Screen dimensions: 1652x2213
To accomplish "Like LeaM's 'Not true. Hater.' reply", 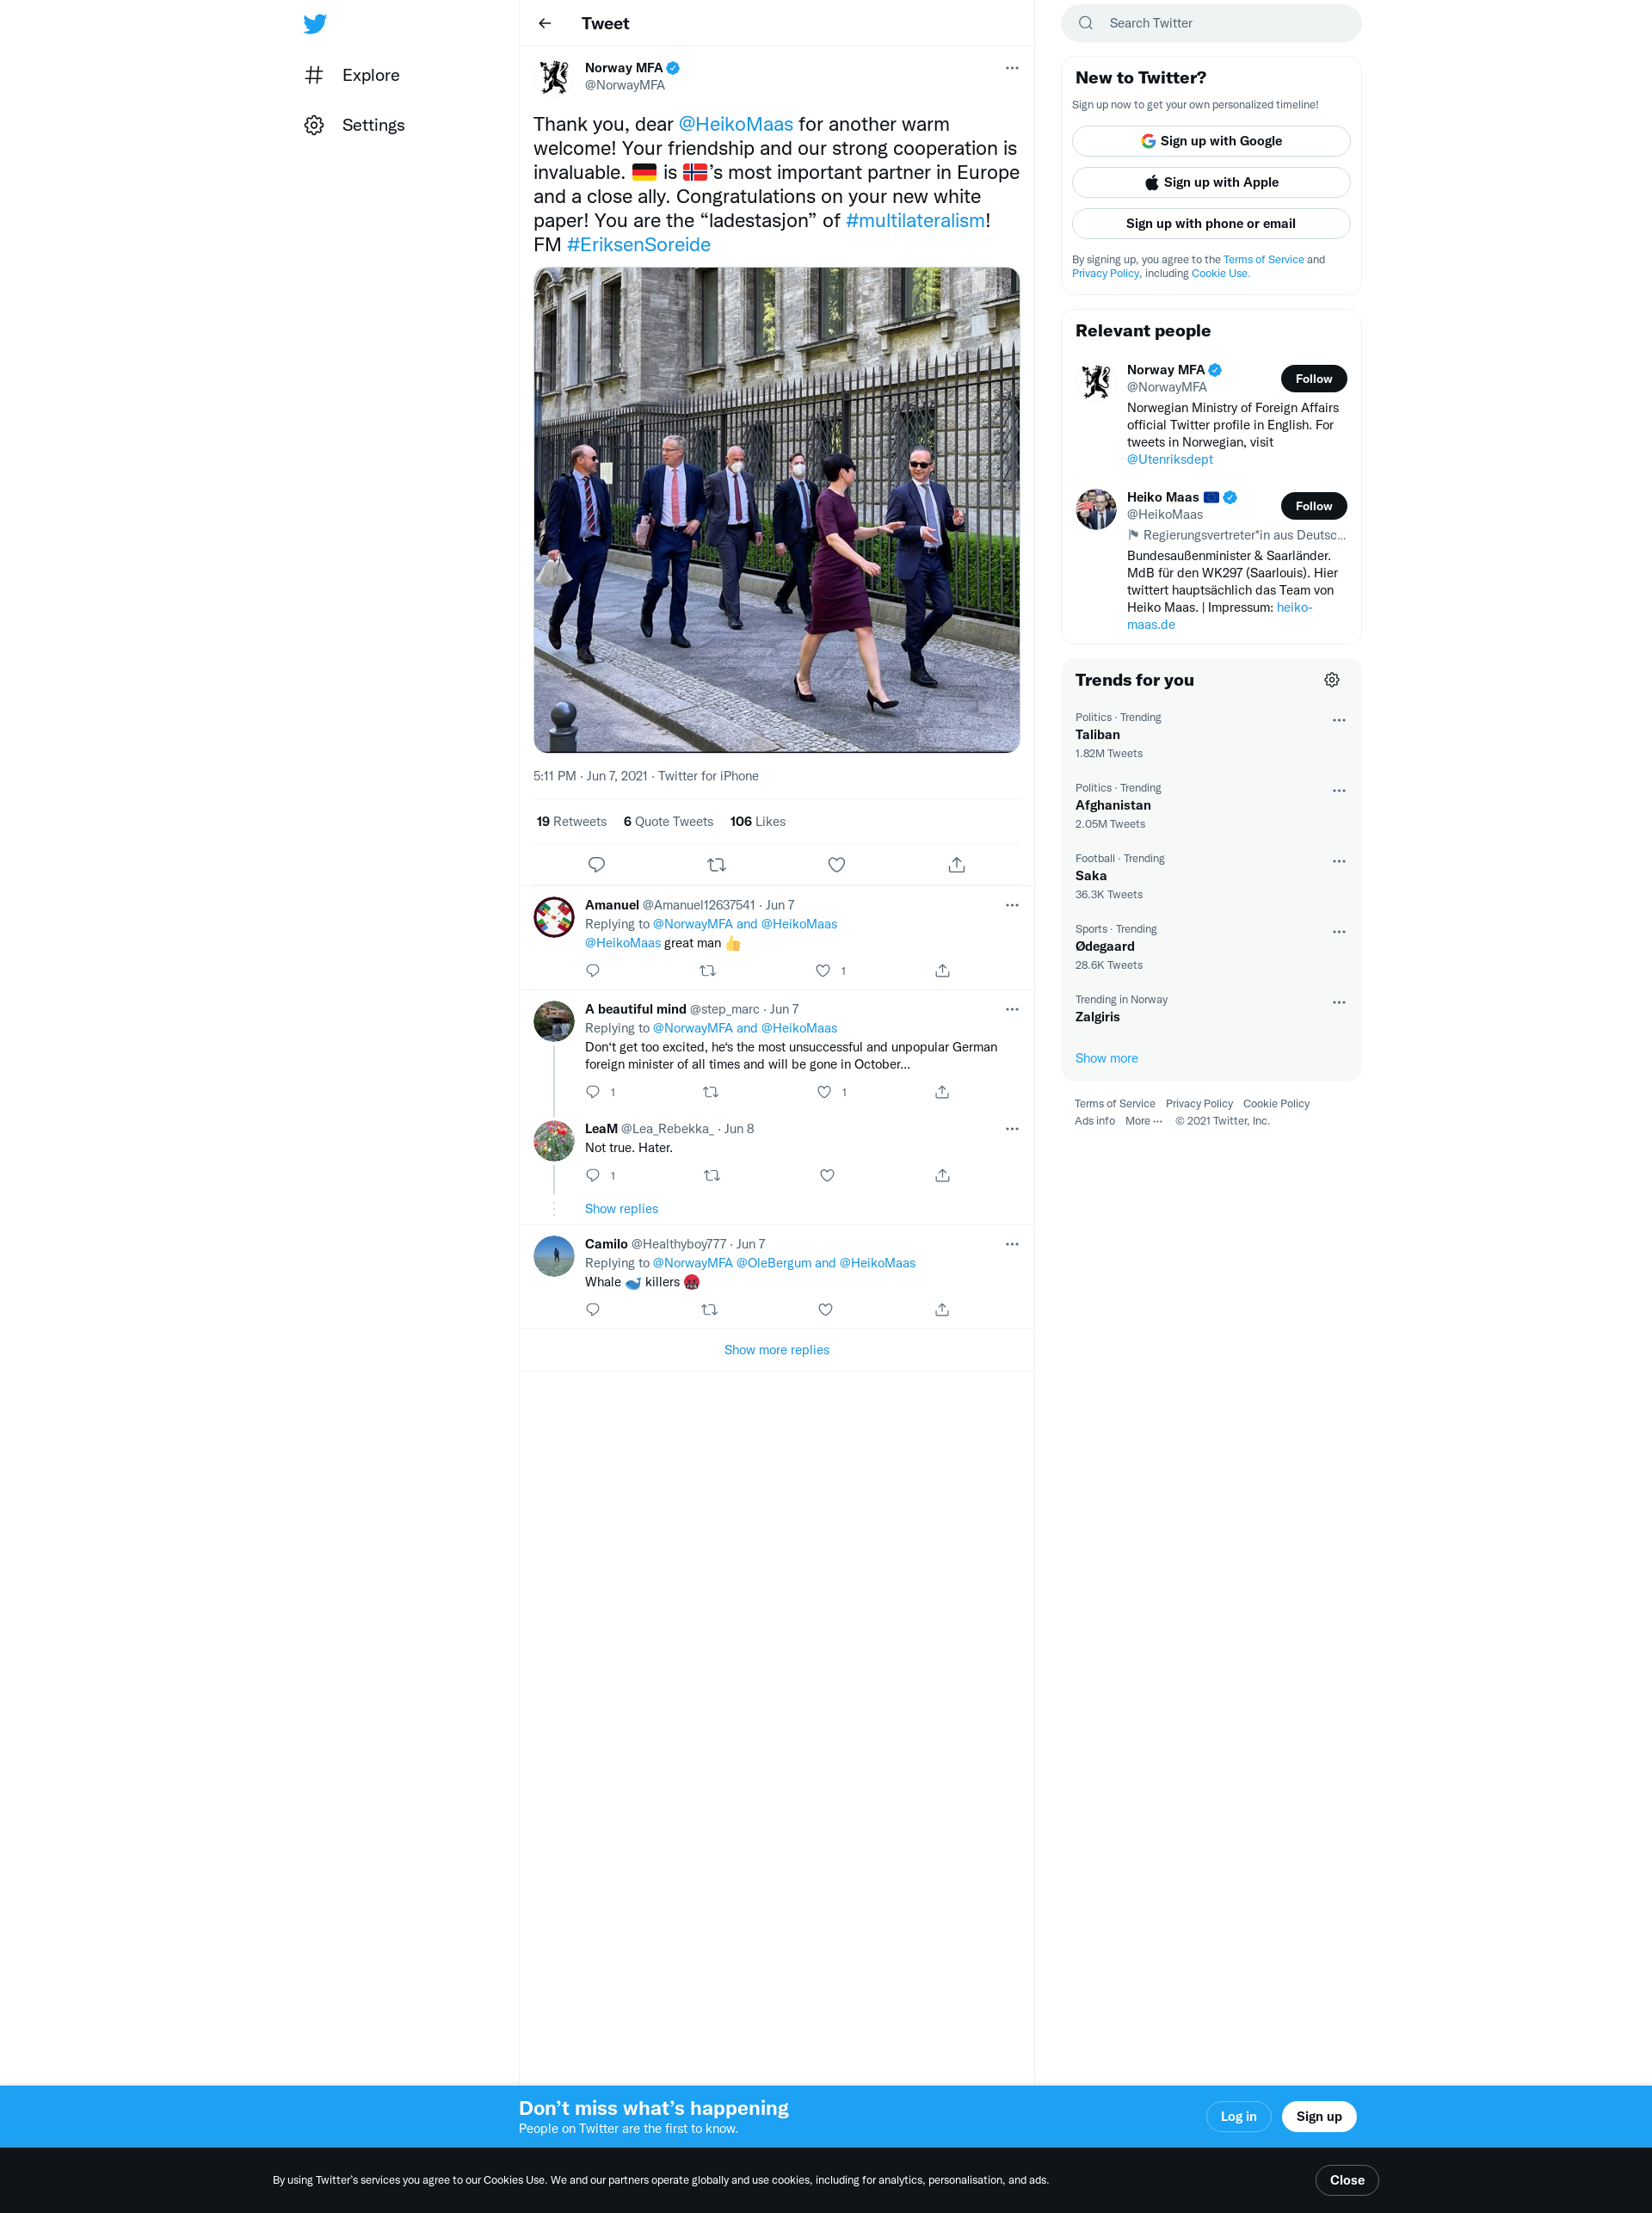I will pos(827,1176).
